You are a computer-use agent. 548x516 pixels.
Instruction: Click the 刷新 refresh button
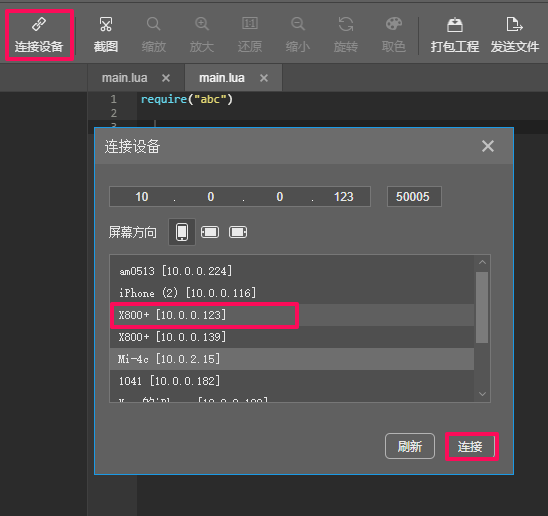[x=410, y=446]
